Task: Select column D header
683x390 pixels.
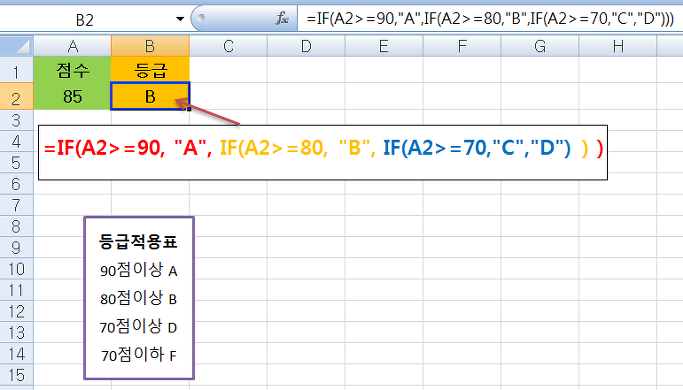Action: 306,46
